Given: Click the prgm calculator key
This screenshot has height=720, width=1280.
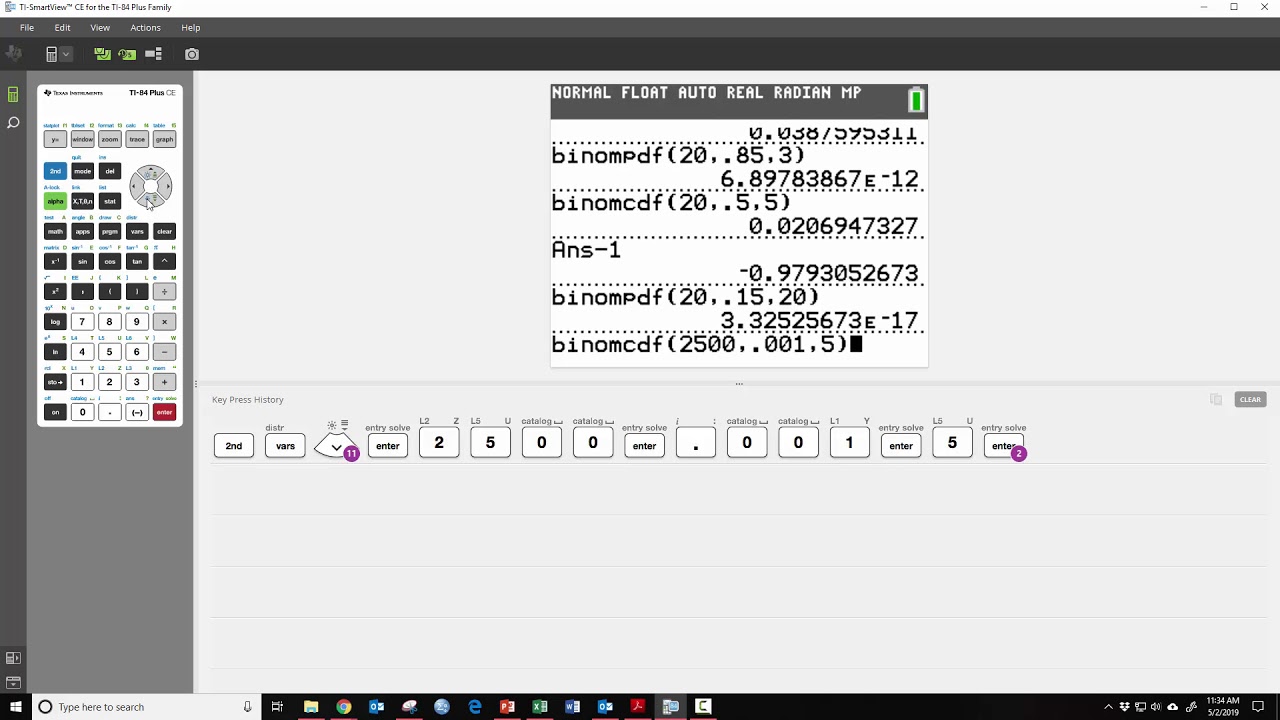Looking at the screenshot, I should [x=110, y=231].
